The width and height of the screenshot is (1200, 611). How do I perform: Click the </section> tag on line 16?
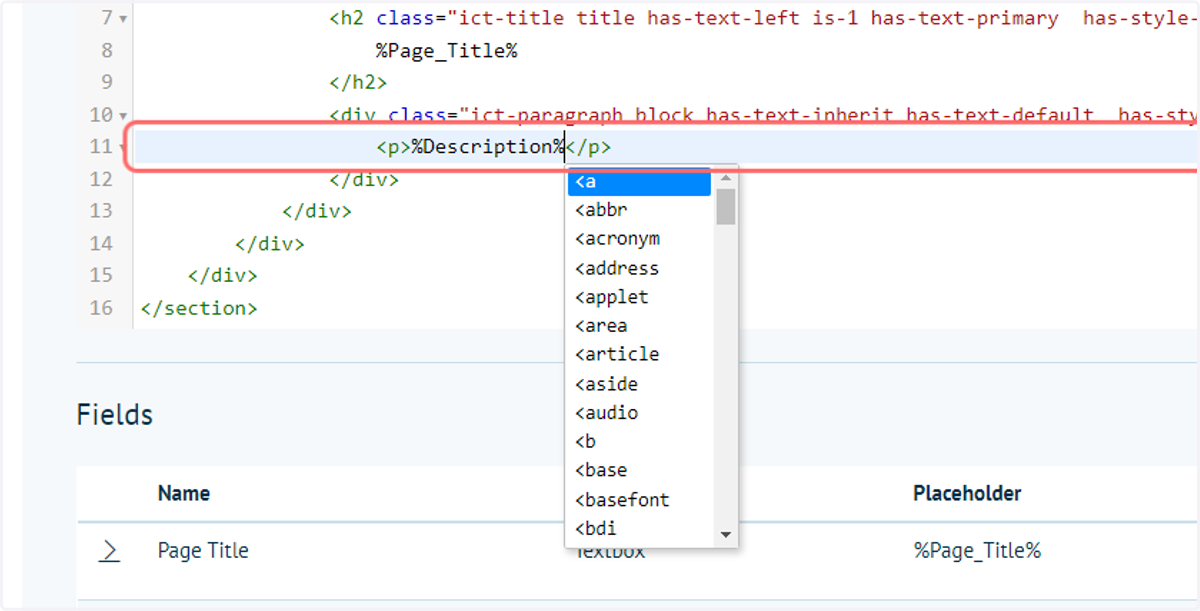[x=199, y=308]
